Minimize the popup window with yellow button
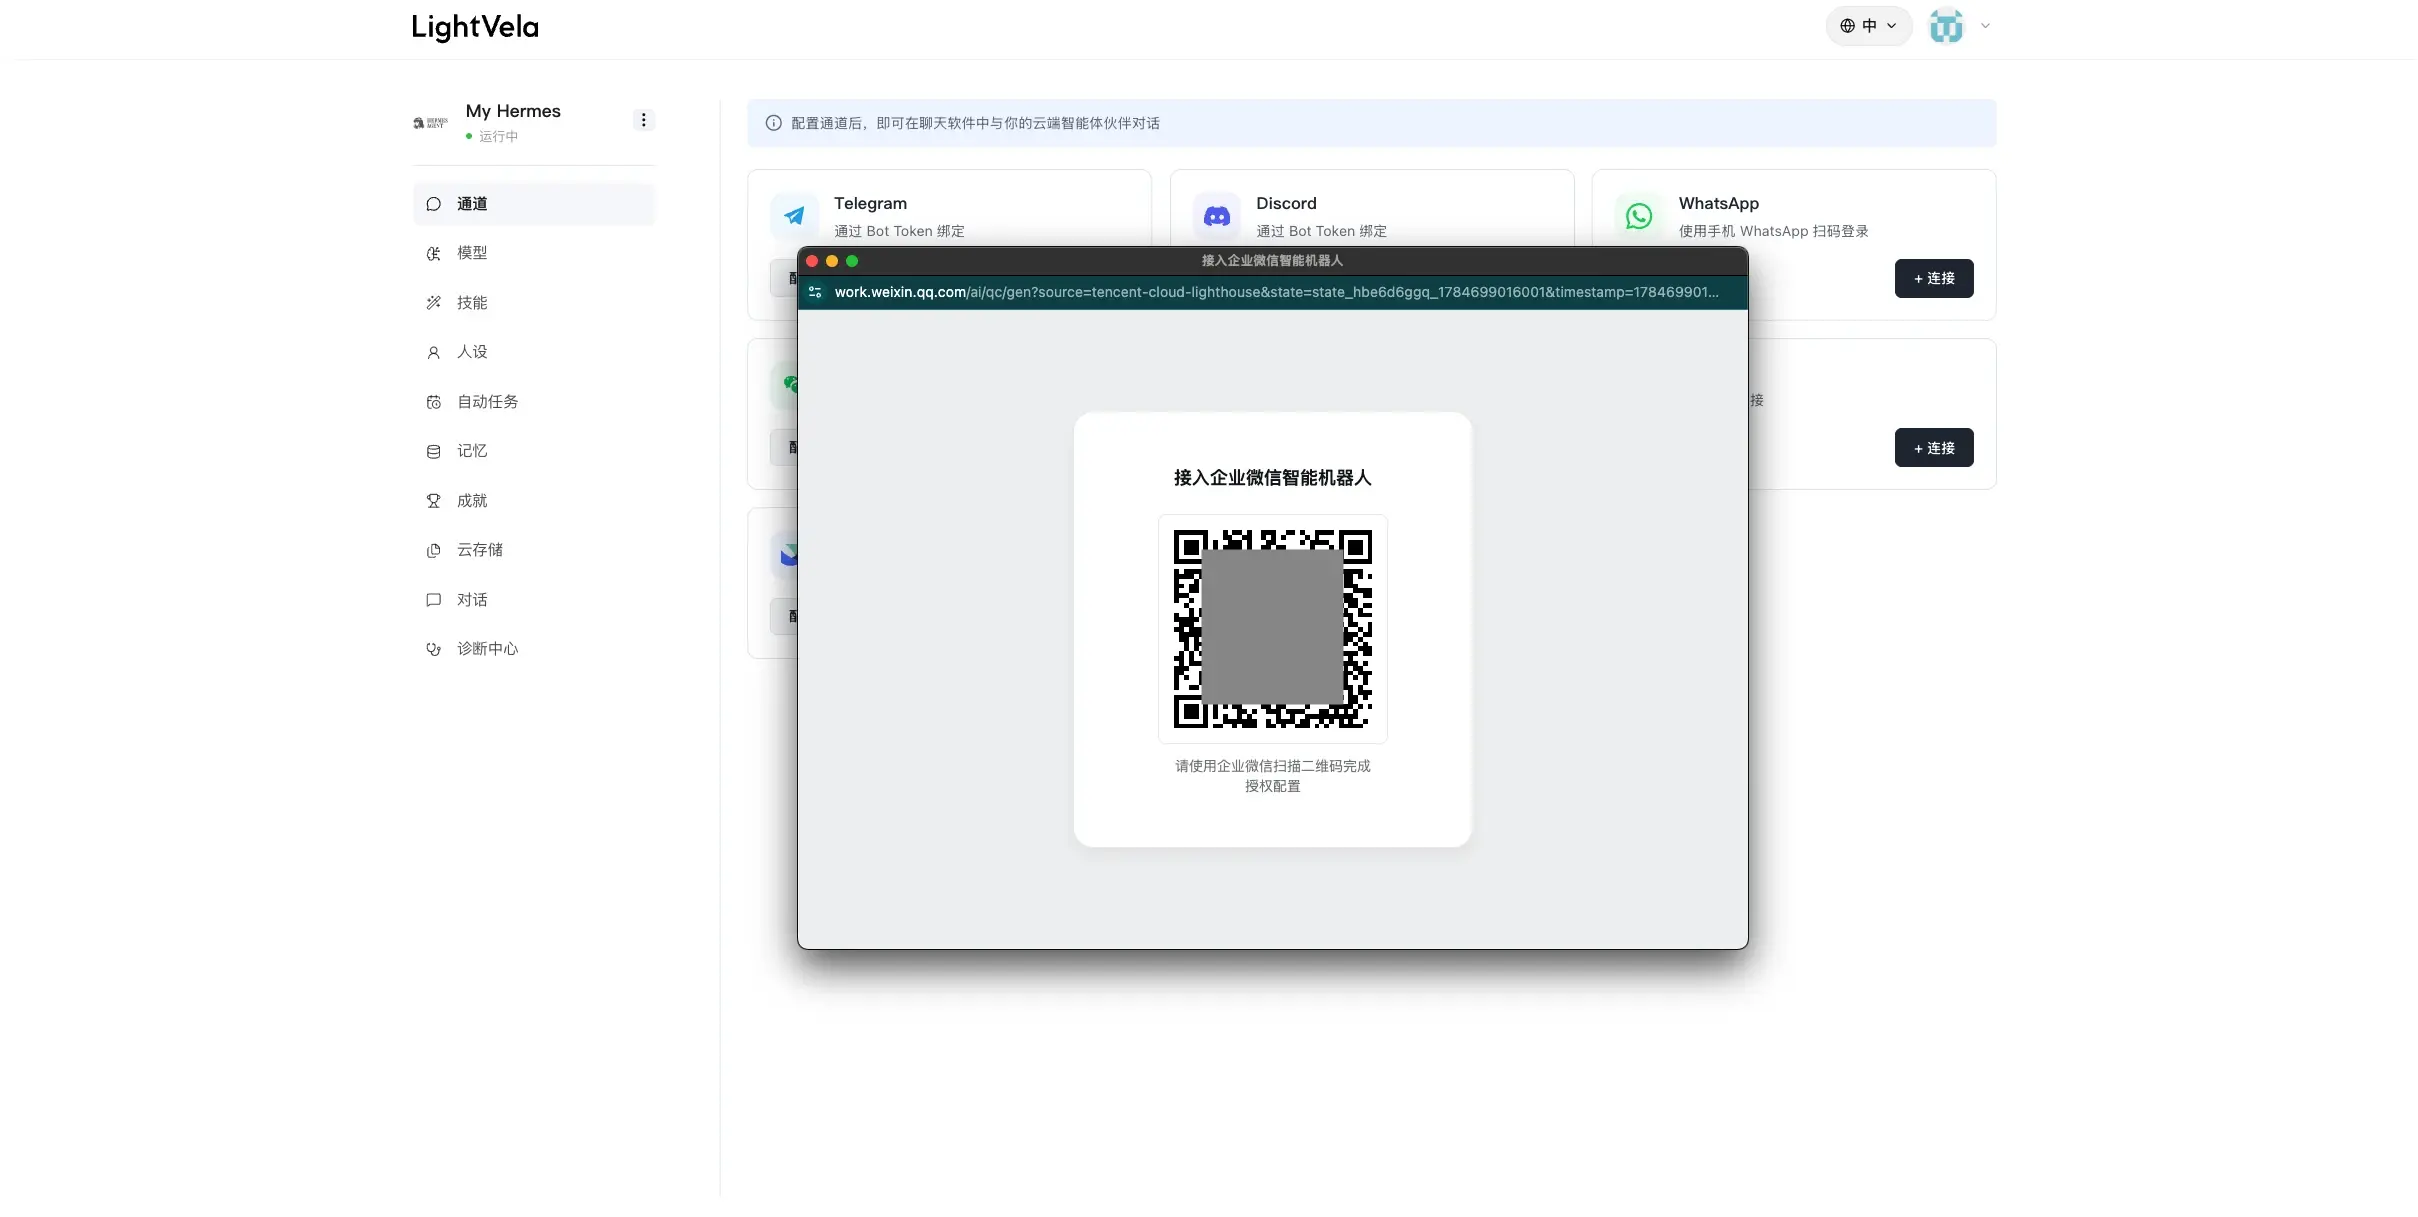Viewport: 2418px width, 1217px height. [x=832, y=261]
